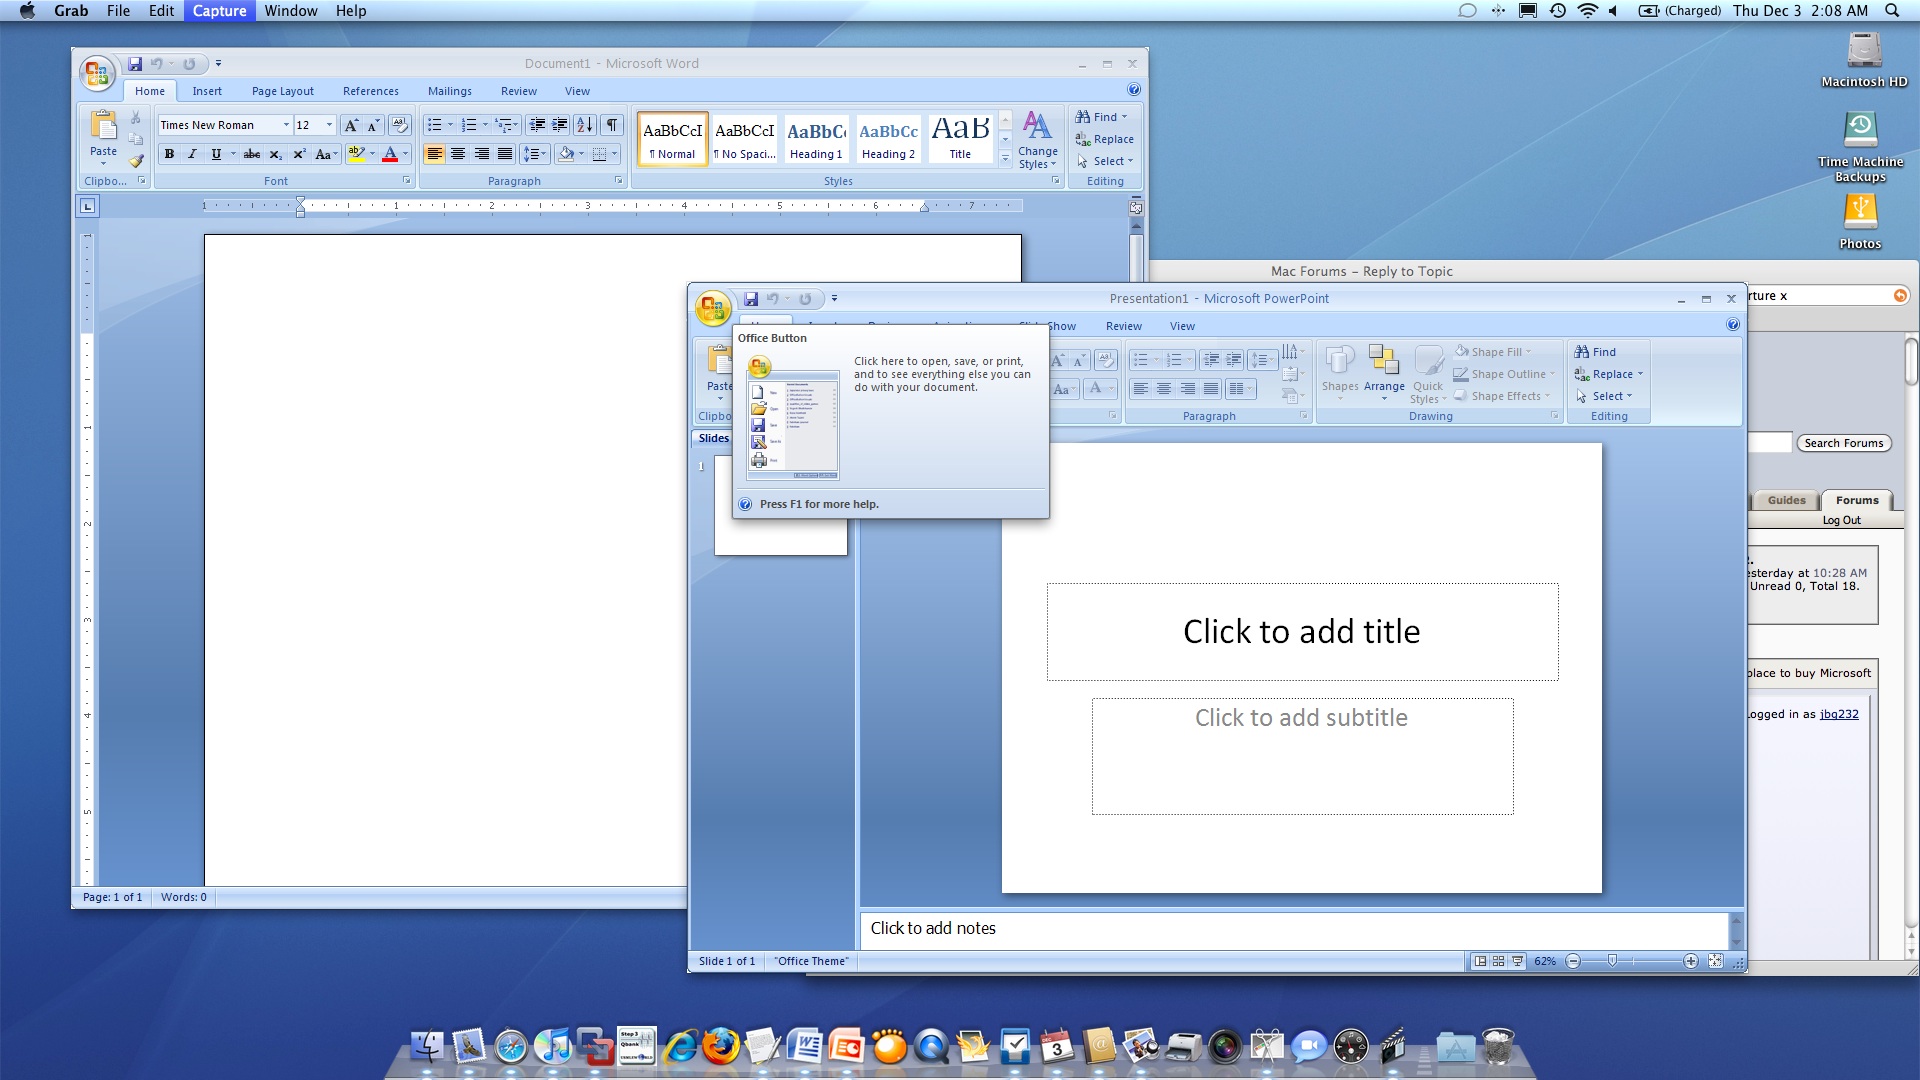Expand Word Font dialog launcher
The height and width of the screenshot is (1080, 1920).
coord(406,181)
